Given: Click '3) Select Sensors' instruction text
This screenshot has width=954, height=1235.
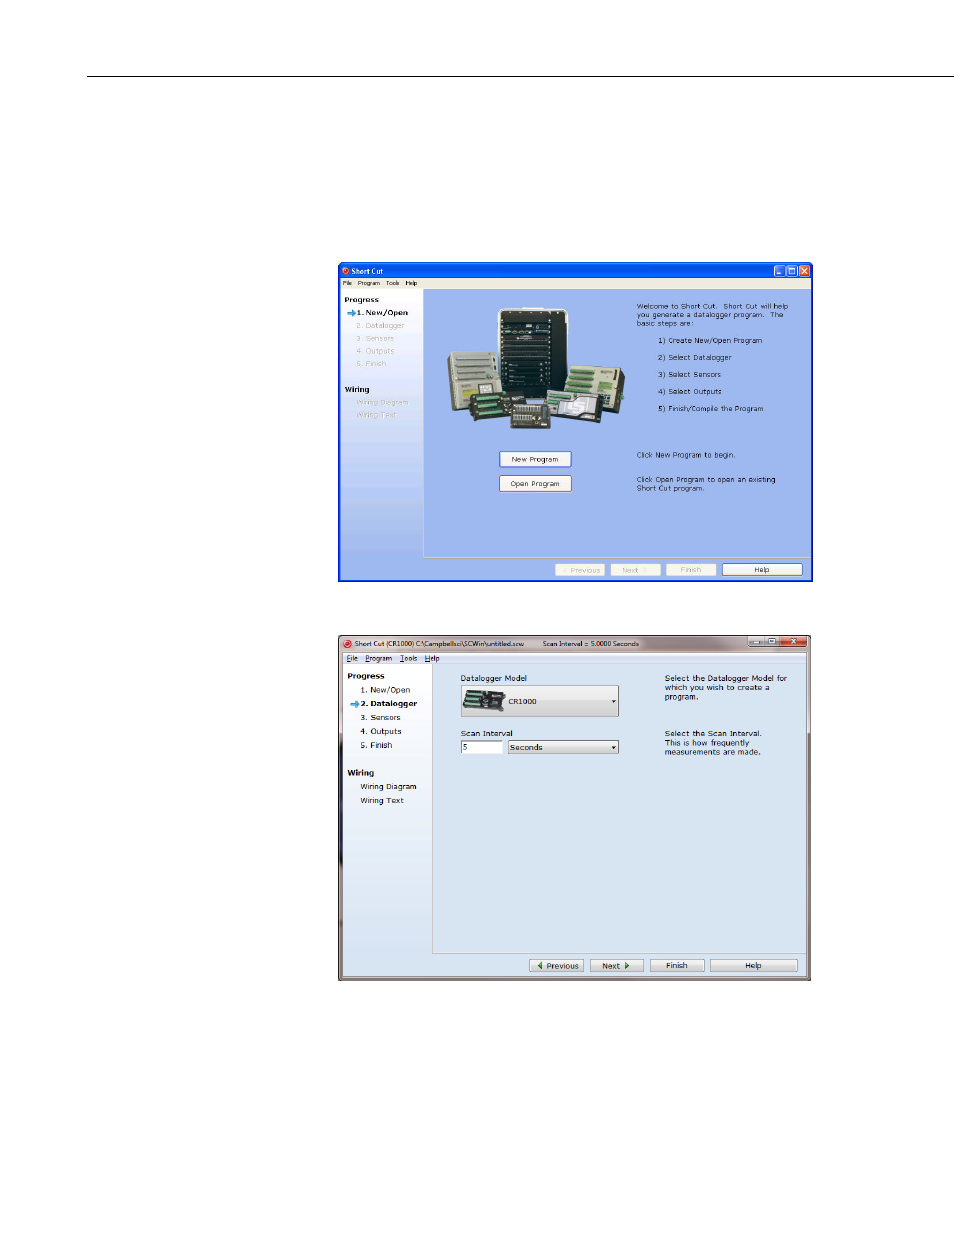Looking at the screenshot, I should [x=689, y=375].
